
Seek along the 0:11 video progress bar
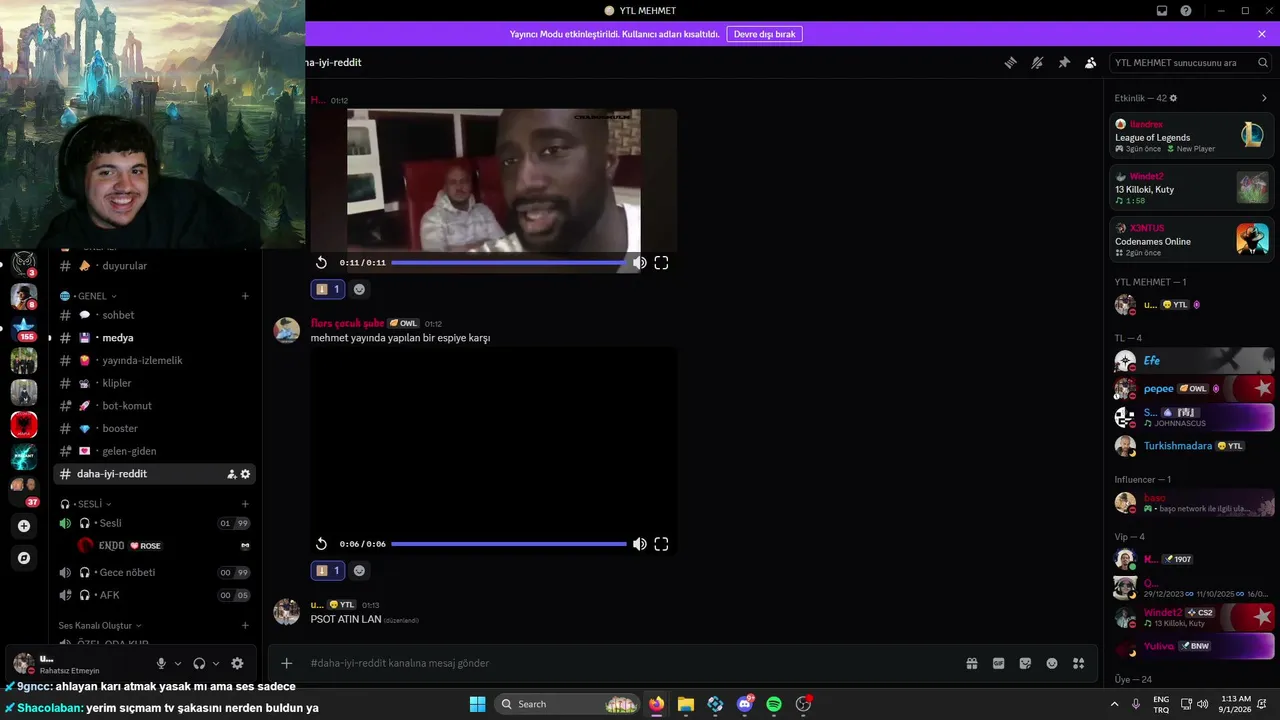508,263
